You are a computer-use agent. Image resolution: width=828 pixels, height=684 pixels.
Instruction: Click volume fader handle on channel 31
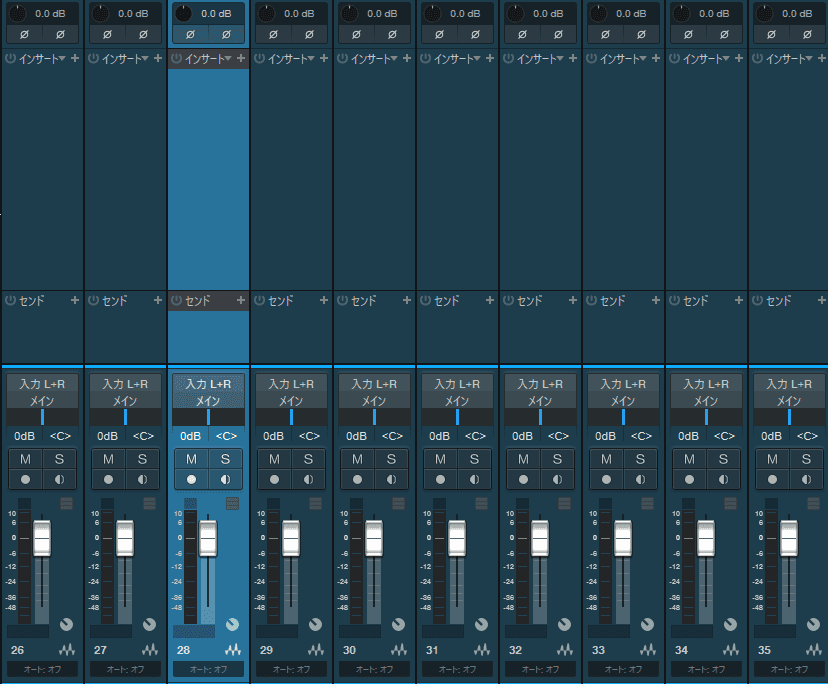click(457, 538)
